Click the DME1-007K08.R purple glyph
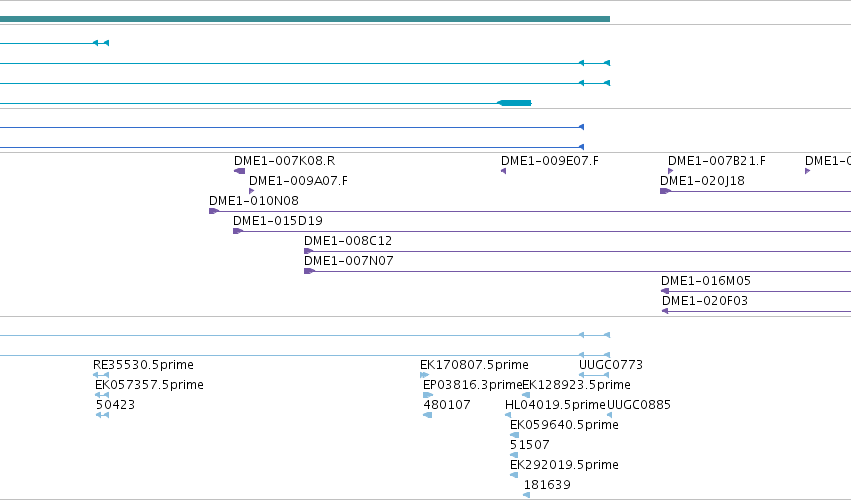This screenshot has width=851, height=500. pos(239,171)
